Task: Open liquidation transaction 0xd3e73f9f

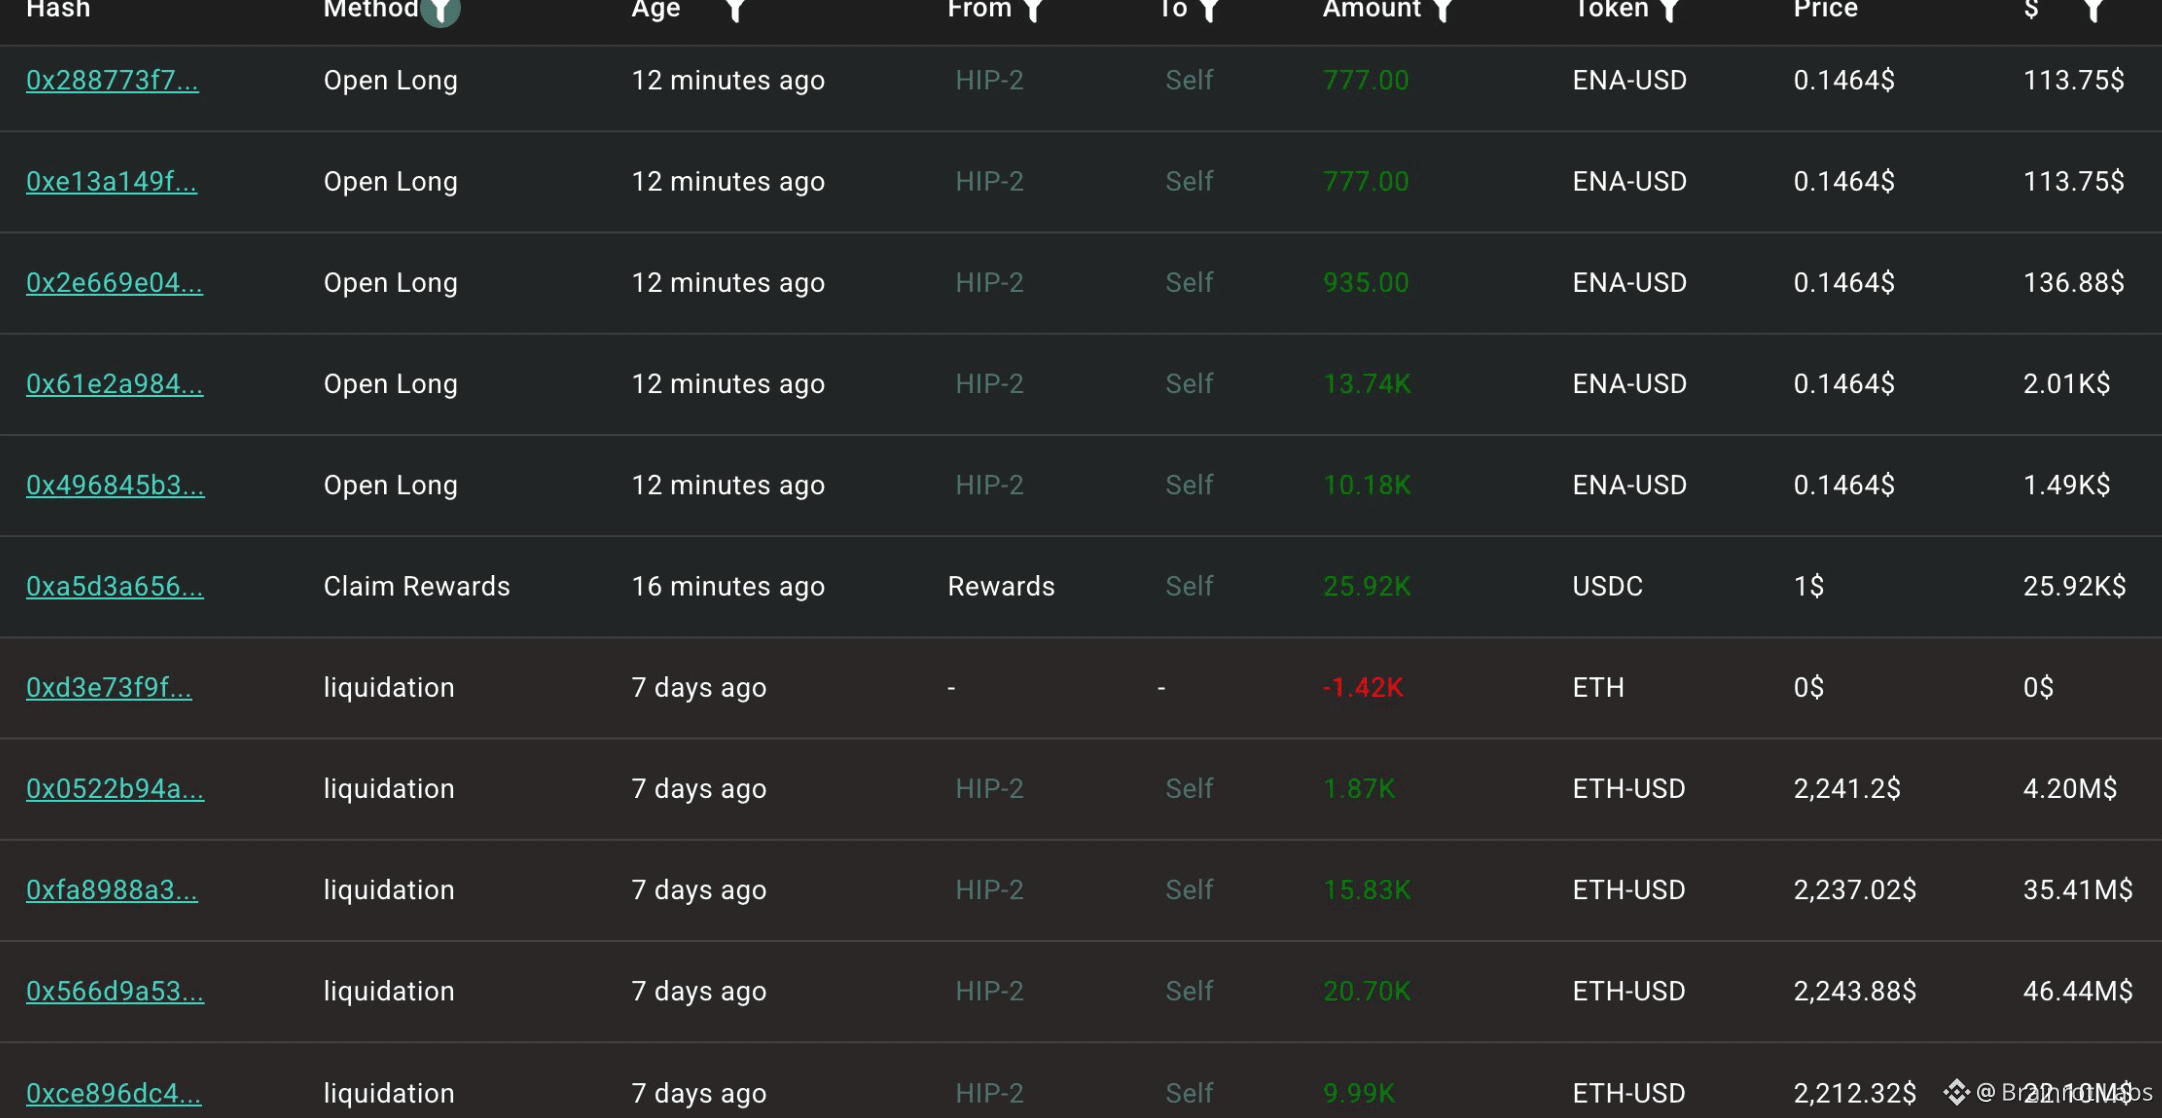Action: click(x=109, y=687)
